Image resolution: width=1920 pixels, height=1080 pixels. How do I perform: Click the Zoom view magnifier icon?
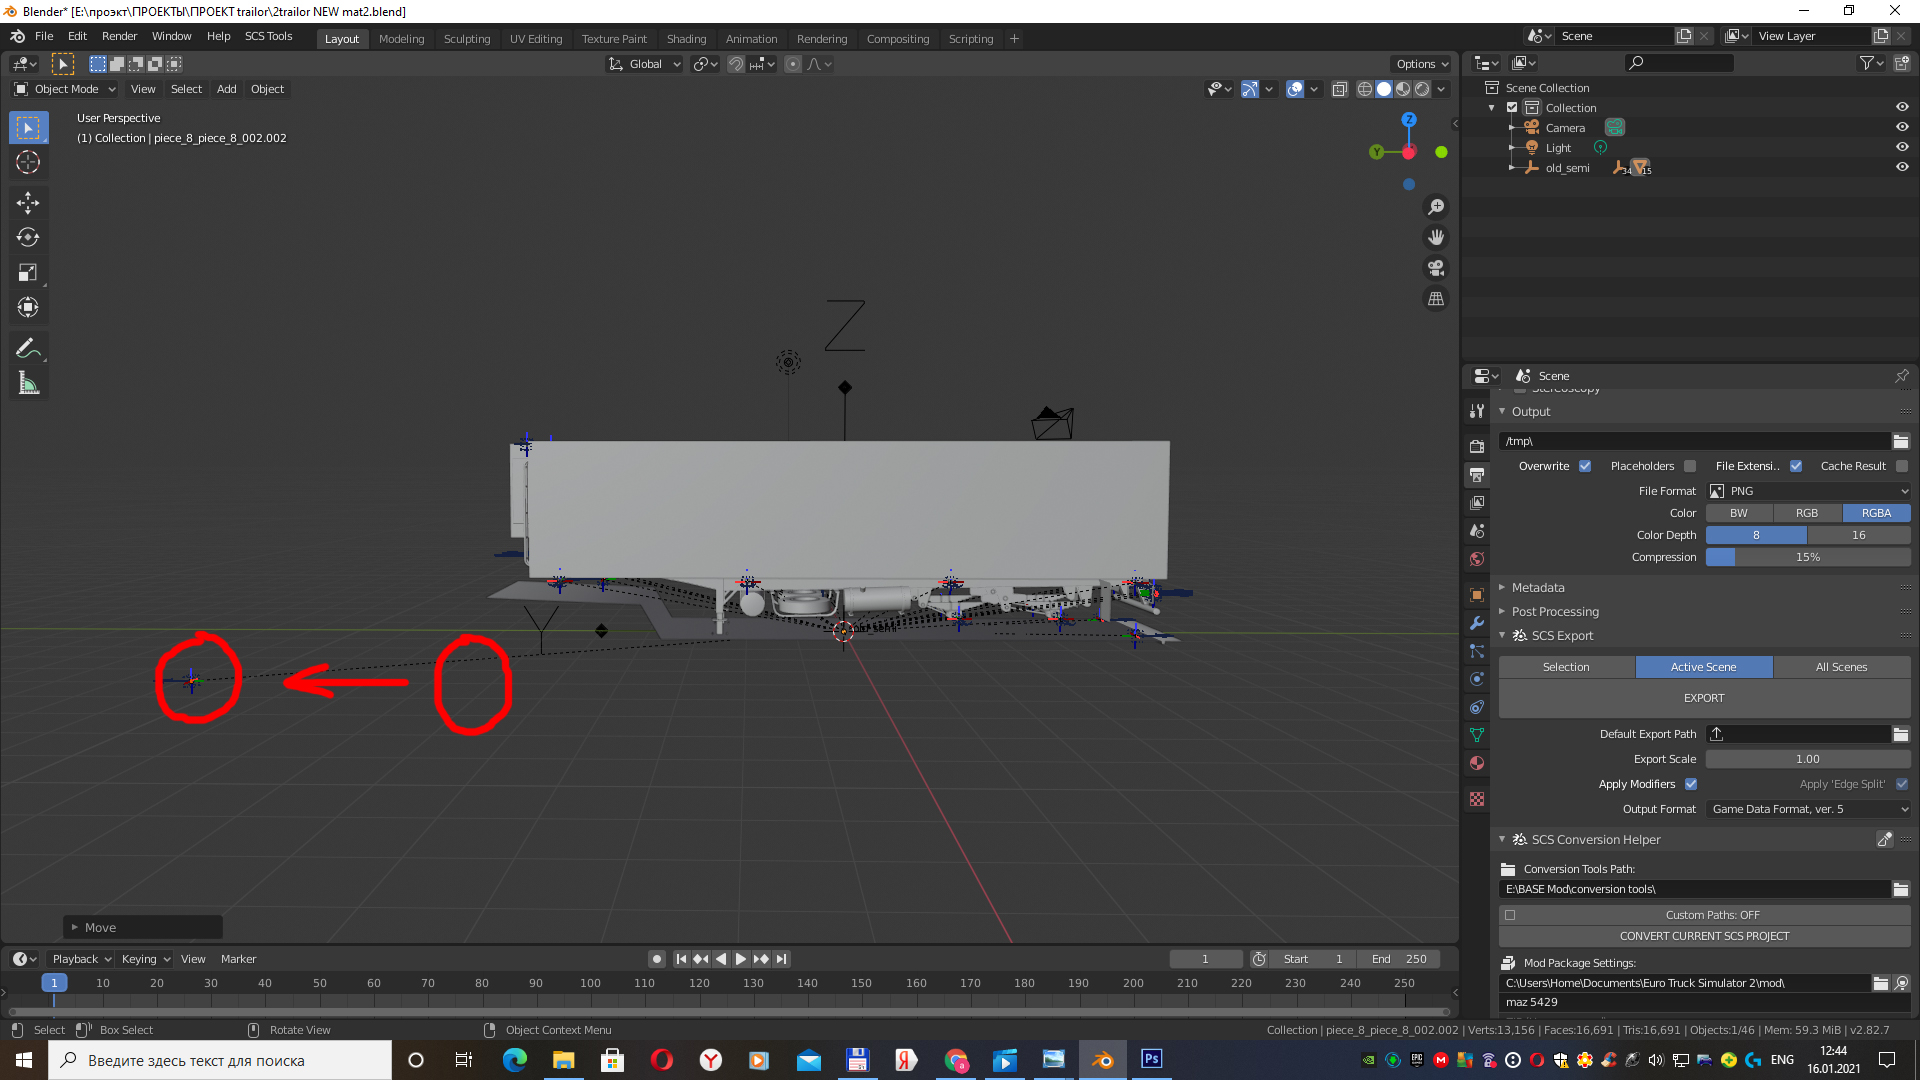point(1436,207)
